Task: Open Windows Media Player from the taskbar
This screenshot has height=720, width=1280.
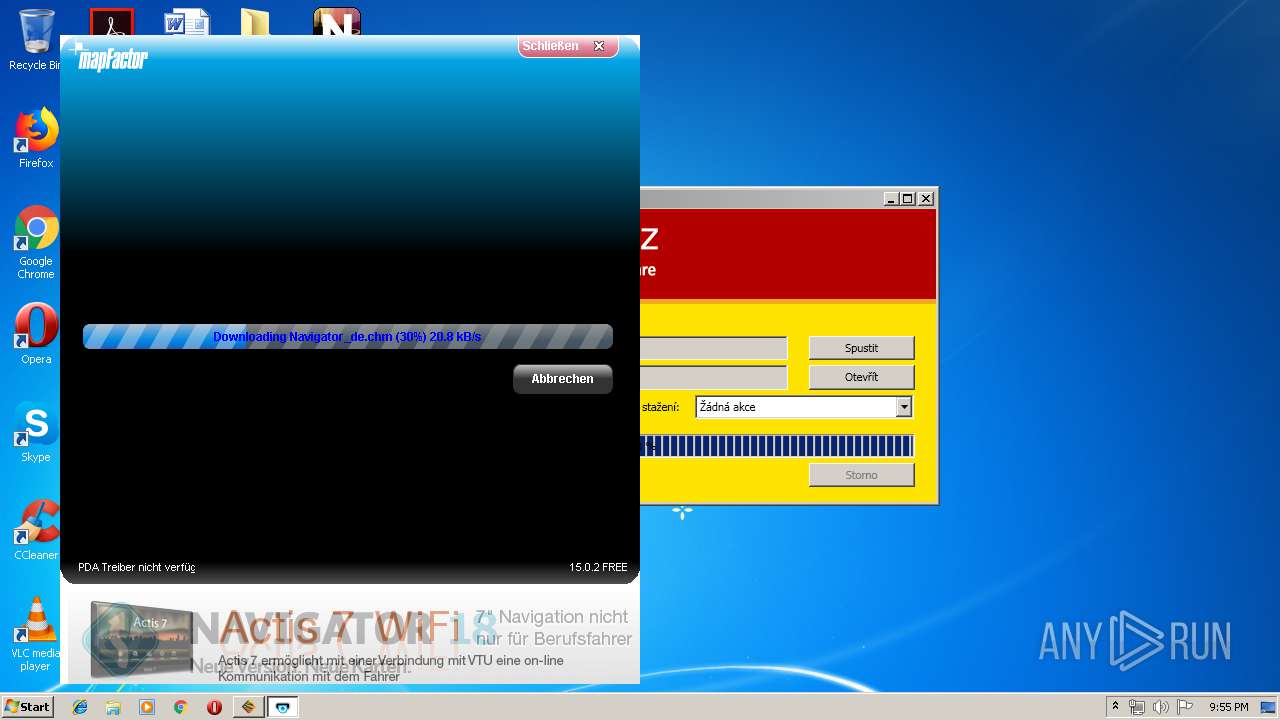Action: pos(147,707)
